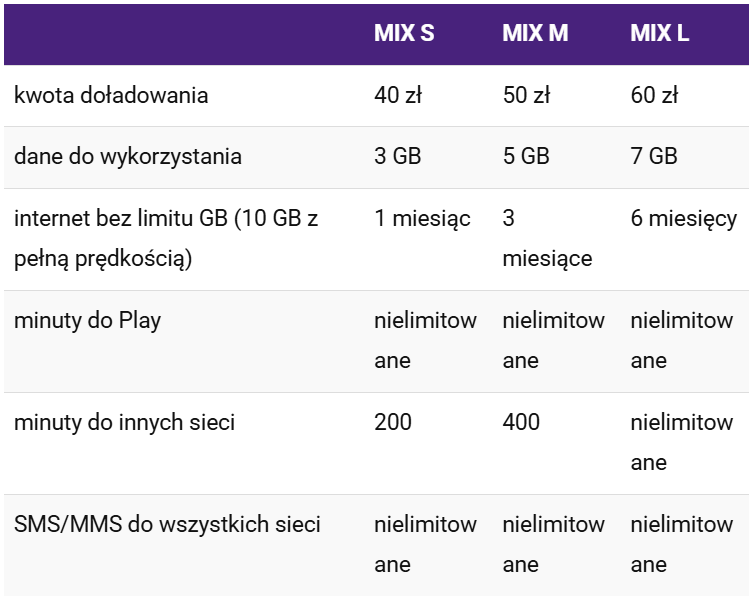Click 'SMS/MMS do wszystkich sieci' label
750x600 pixels.
point(167,524)
